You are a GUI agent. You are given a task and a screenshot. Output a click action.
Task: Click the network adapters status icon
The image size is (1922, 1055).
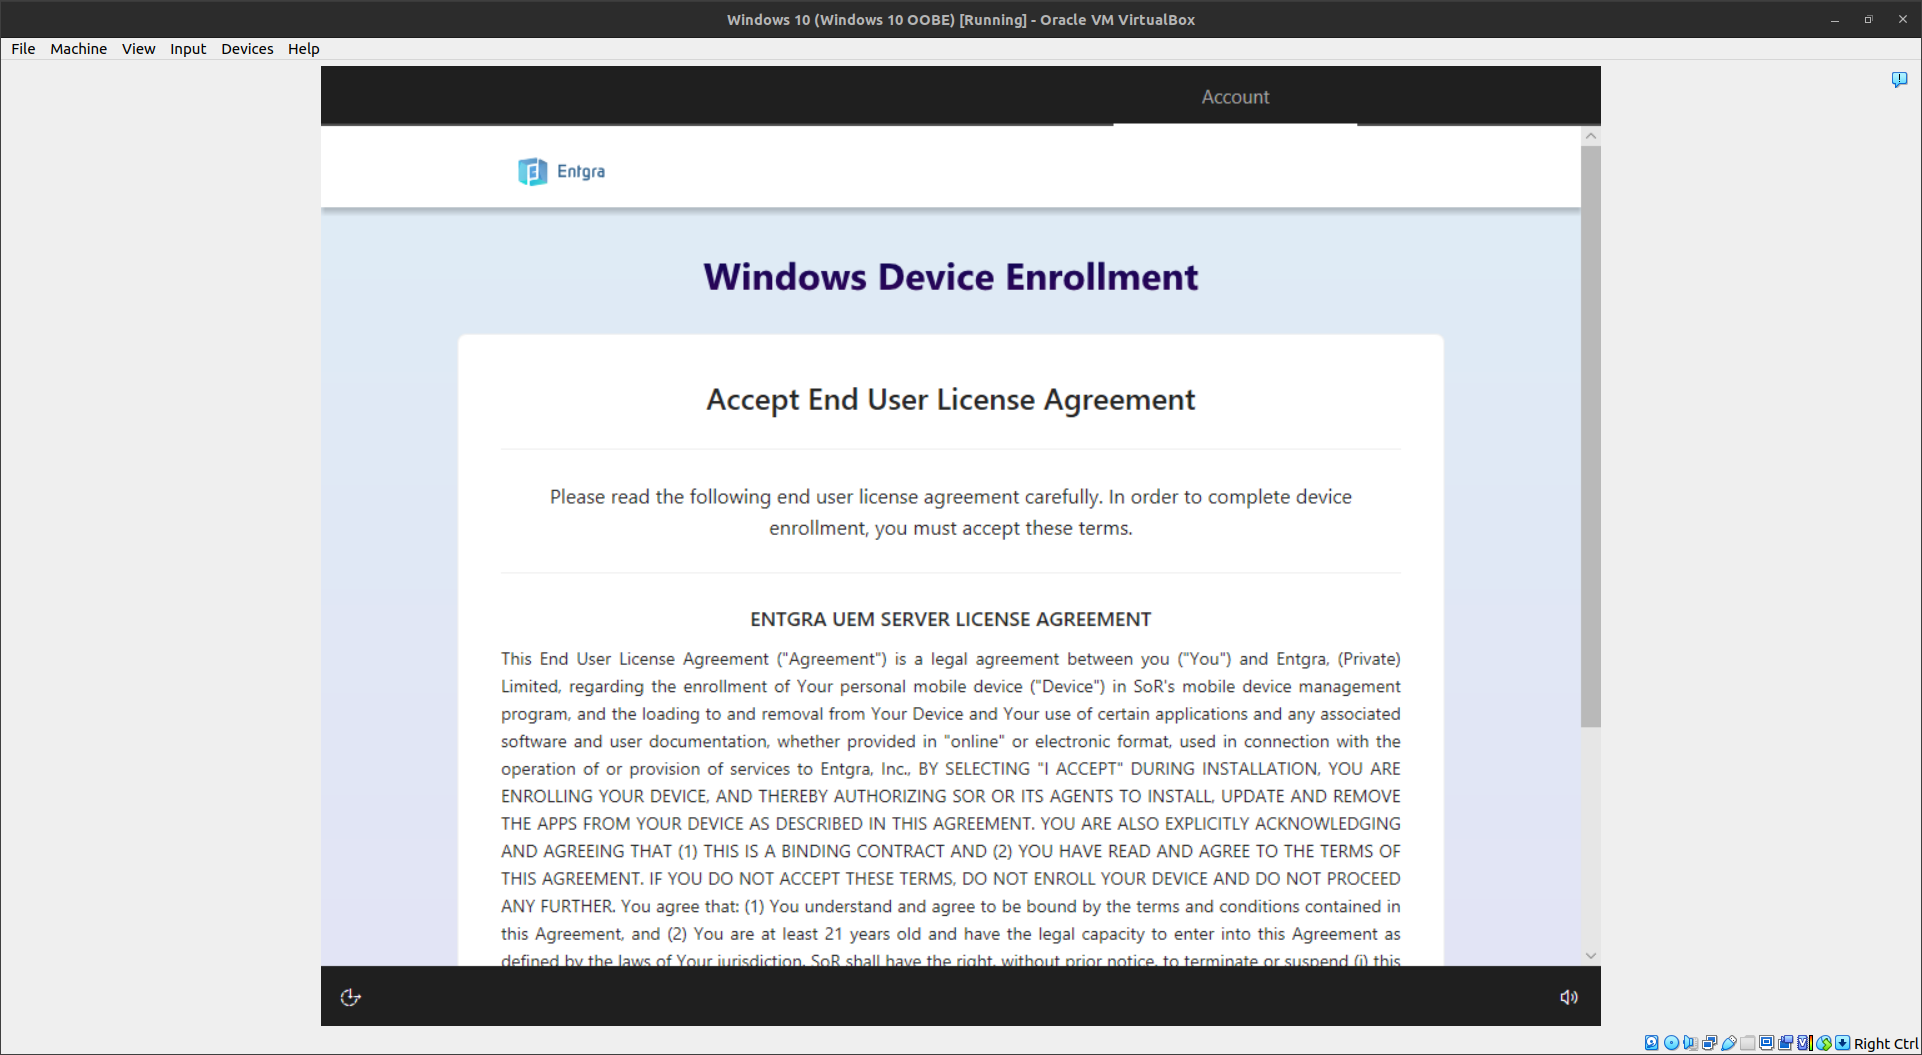click(x=1710, y=1043)
